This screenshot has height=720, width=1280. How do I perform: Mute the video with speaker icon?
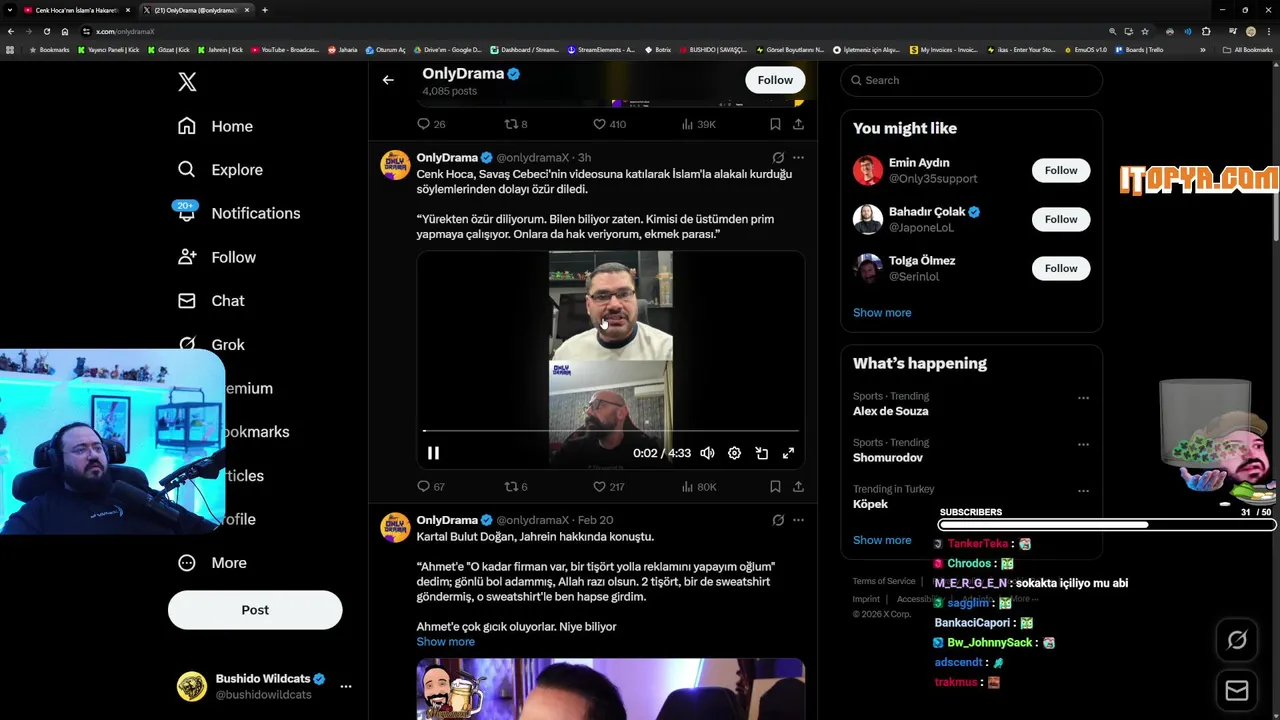707,453
